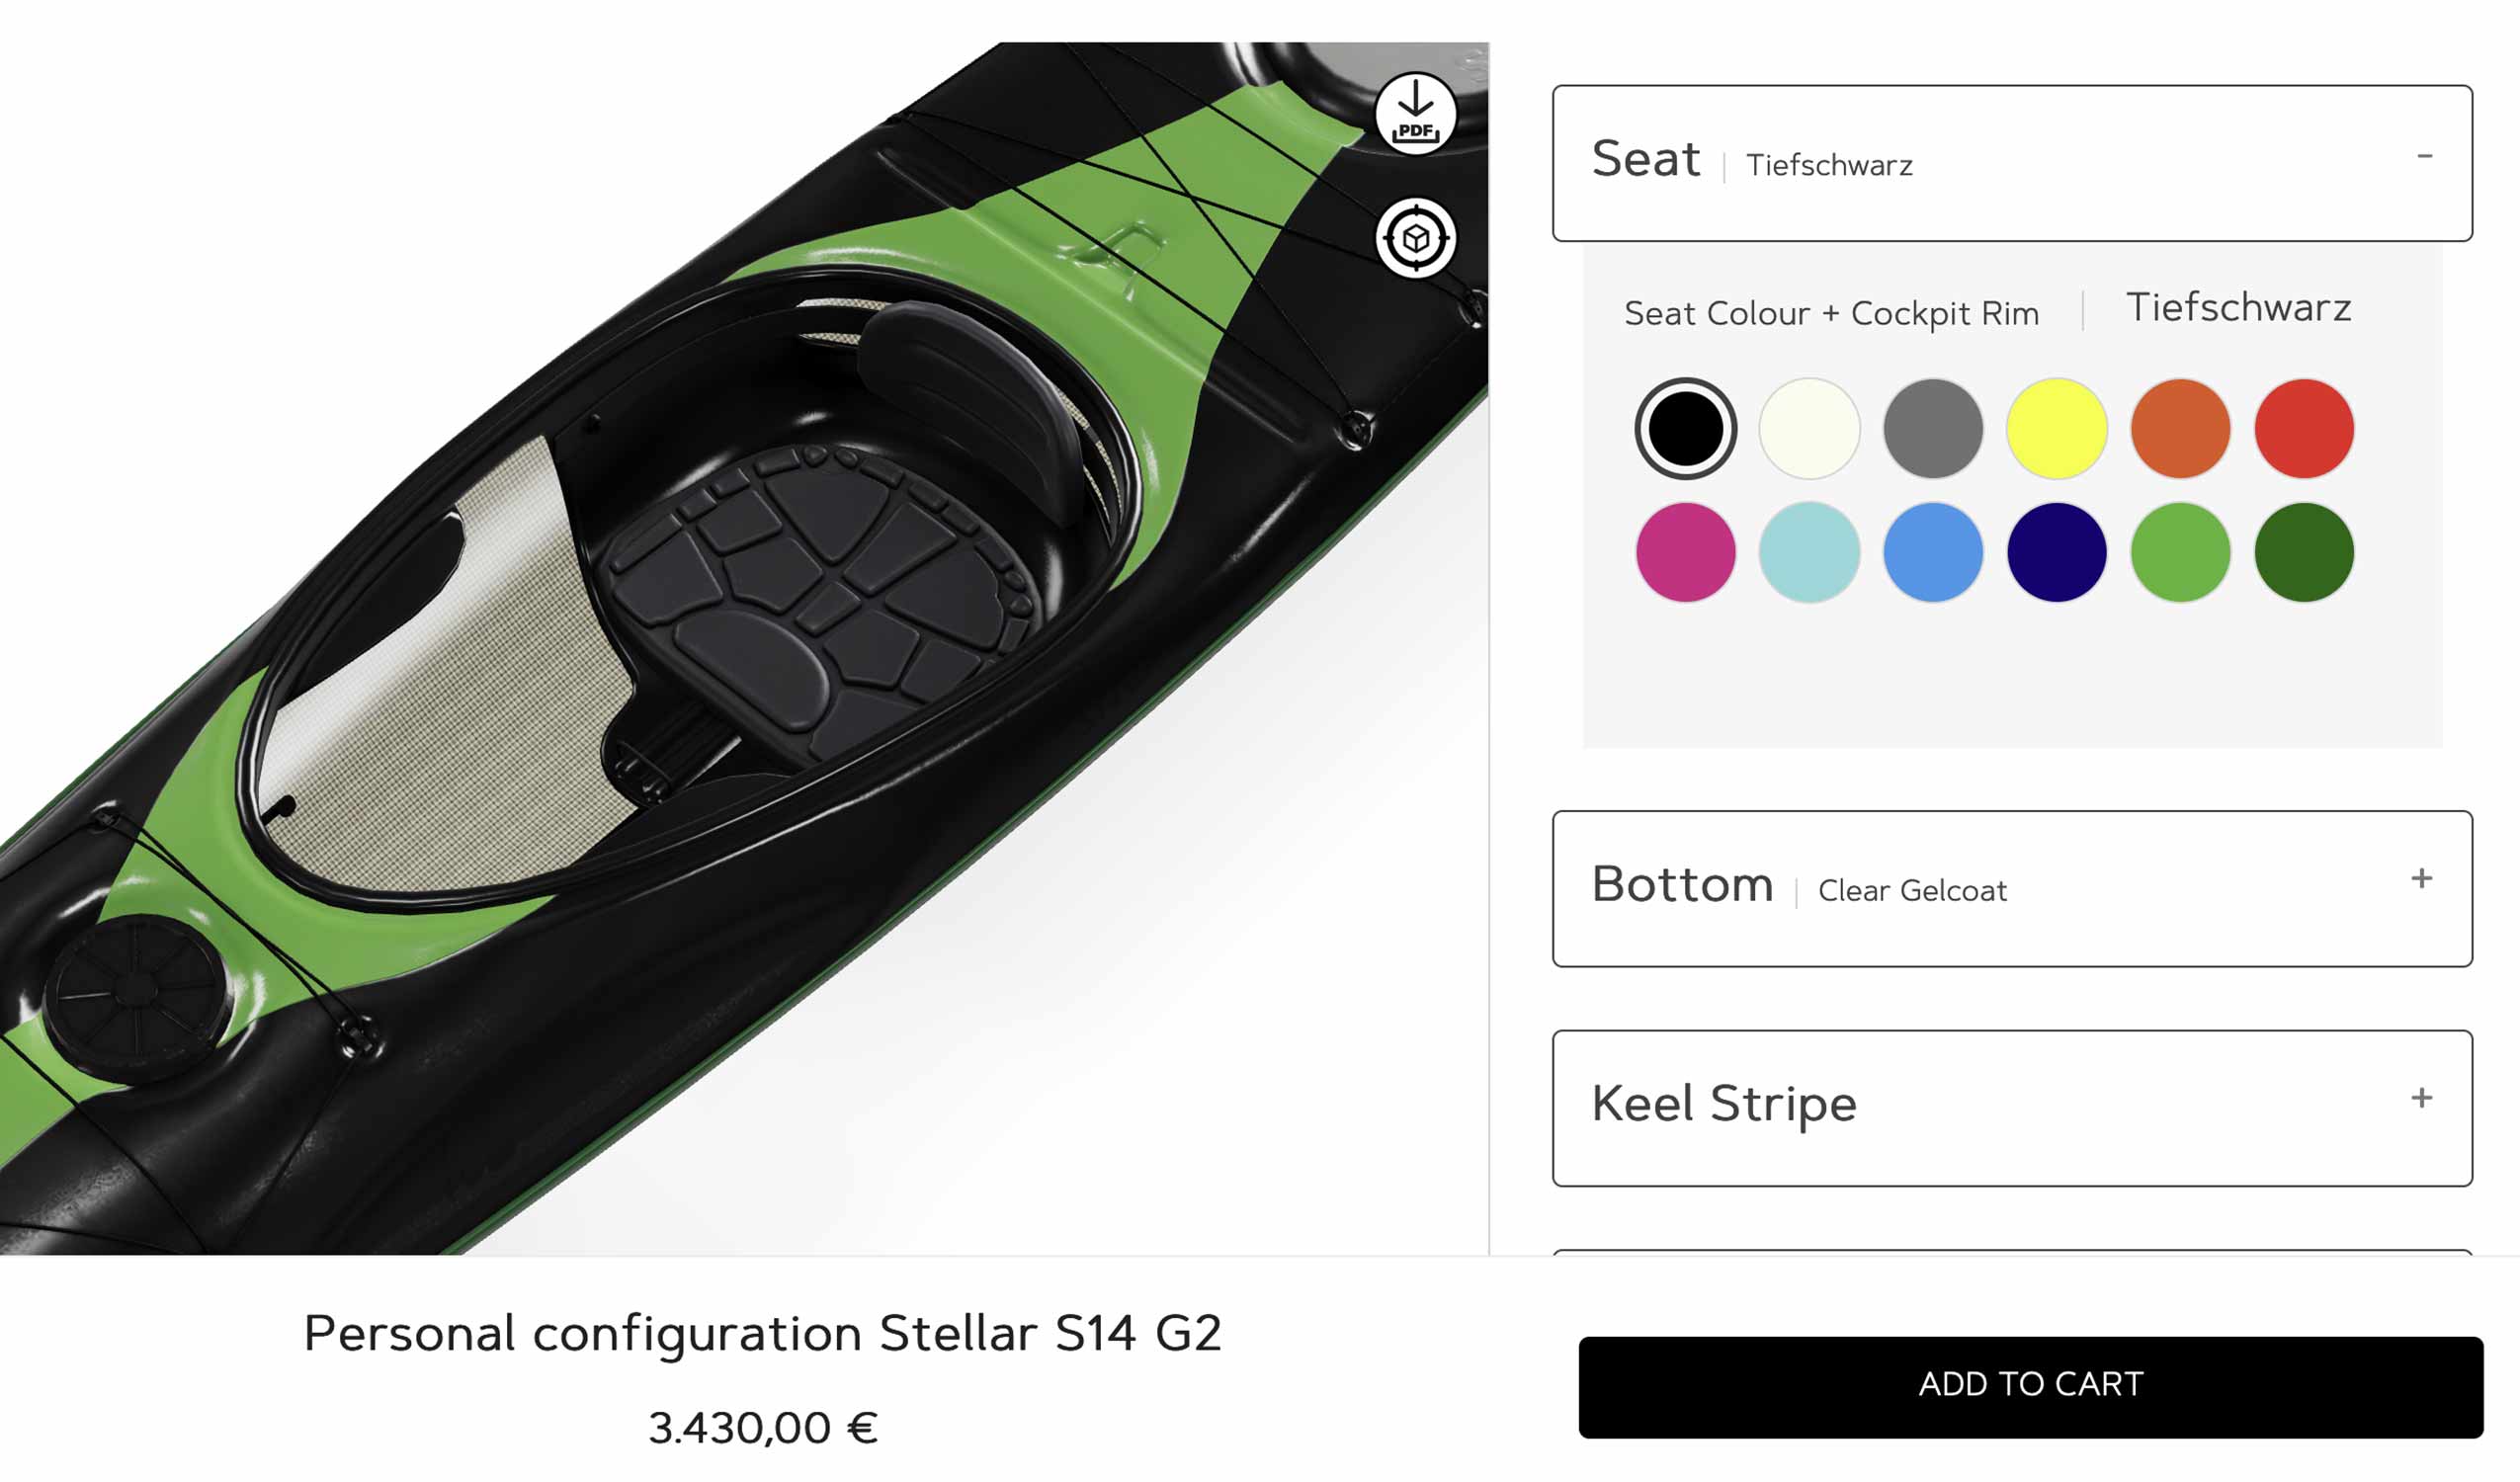Select the magenta seat colour swatch
This screenshot has width=2520, height=1482.
(x=1685, y=552)
